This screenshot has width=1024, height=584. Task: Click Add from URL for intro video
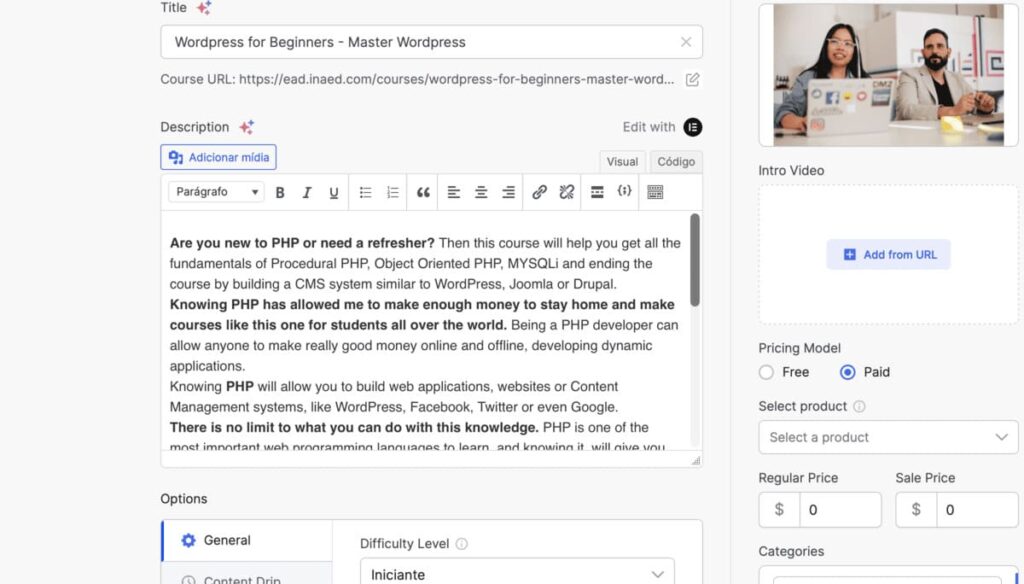click(888, 254)
